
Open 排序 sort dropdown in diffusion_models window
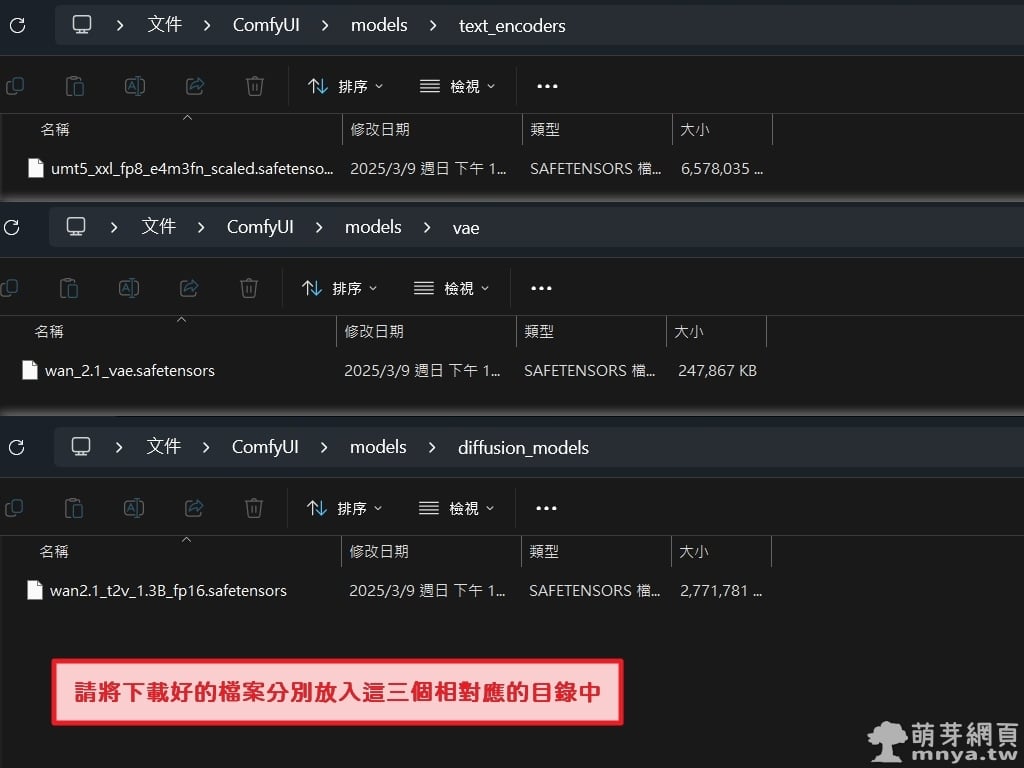coord(345,508)
